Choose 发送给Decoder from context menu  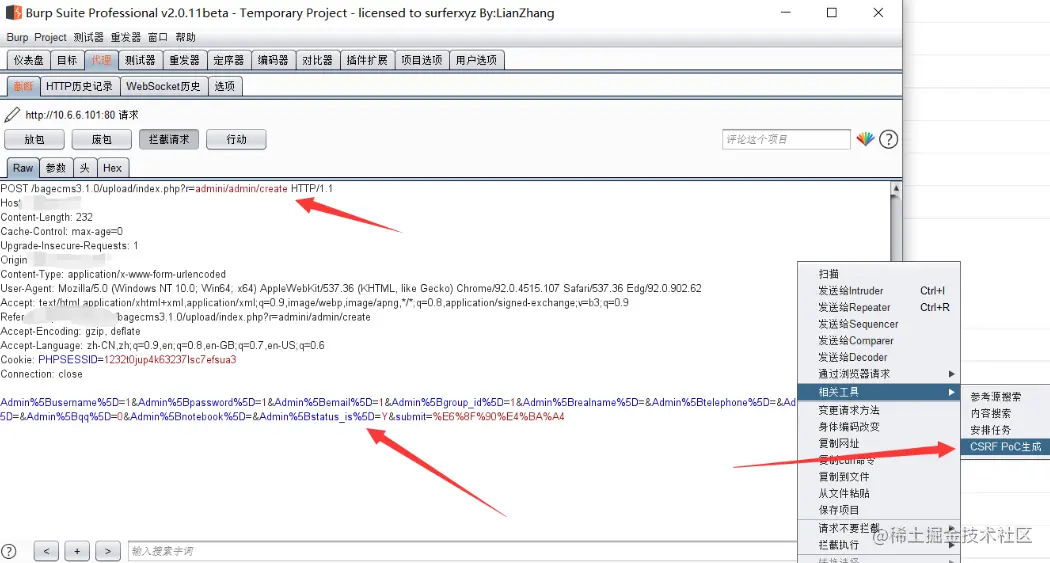click(x=879, y=357)
